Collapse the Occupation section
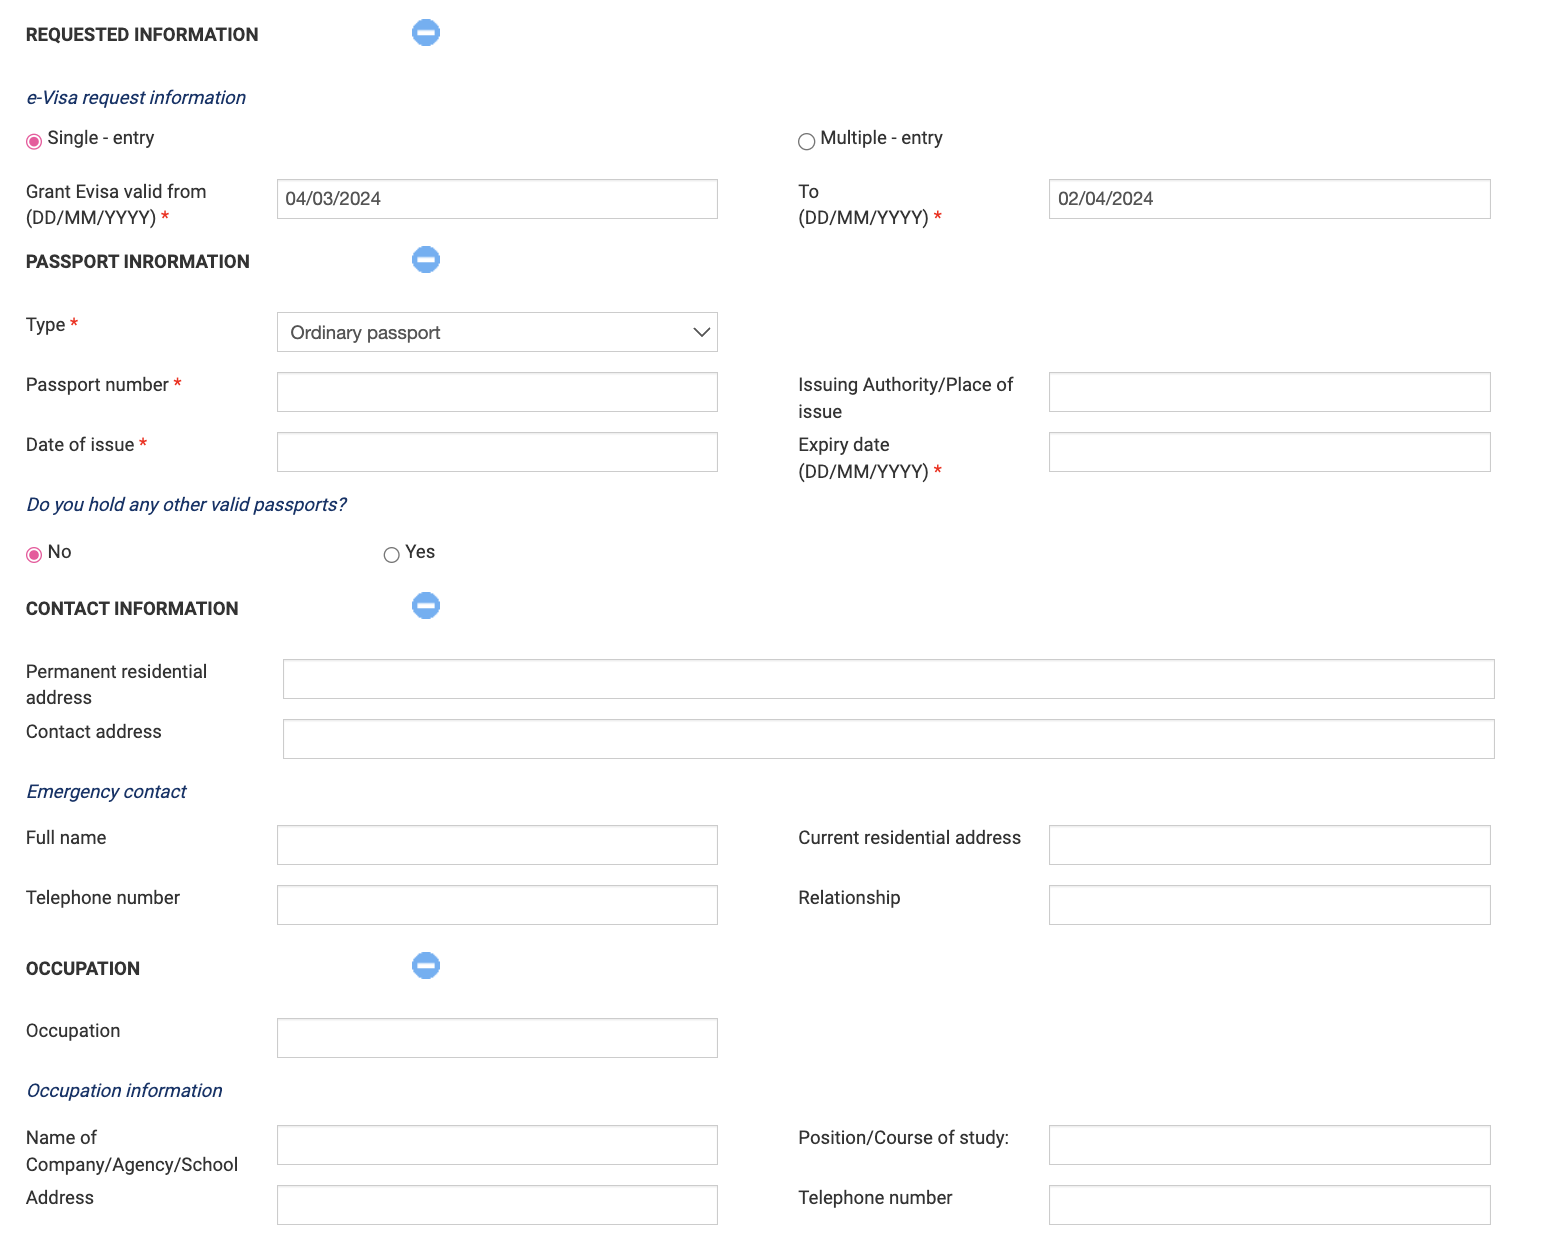 (426, 966)
